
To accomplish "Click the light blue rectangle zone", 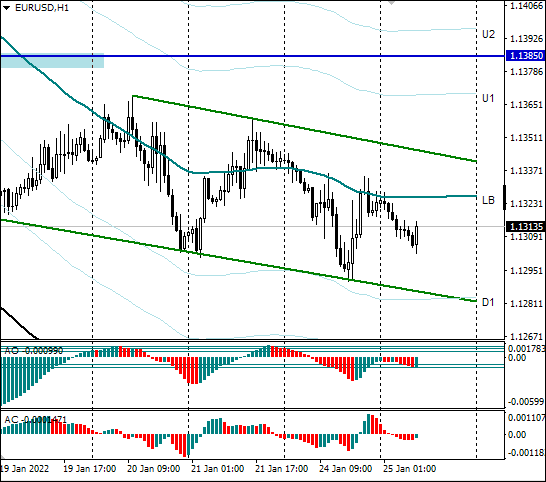I will click(52, 61).
